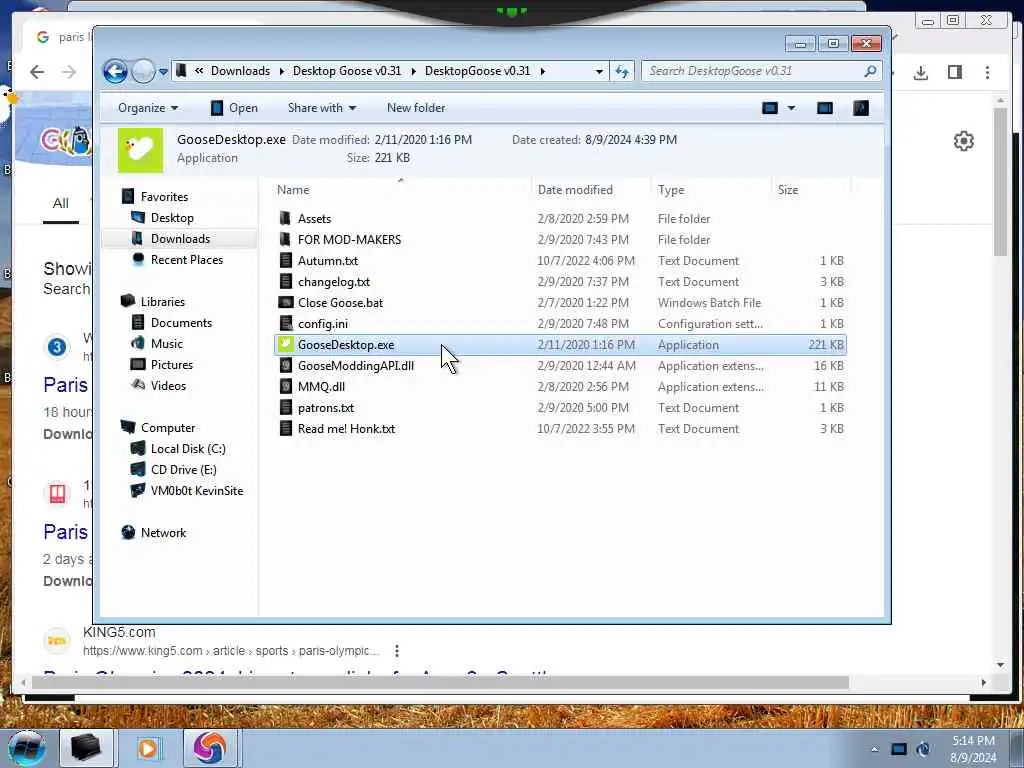This screenshot has width=1024, height=768.
Task: Open the Organize menu
Action: tap(148, 108)
